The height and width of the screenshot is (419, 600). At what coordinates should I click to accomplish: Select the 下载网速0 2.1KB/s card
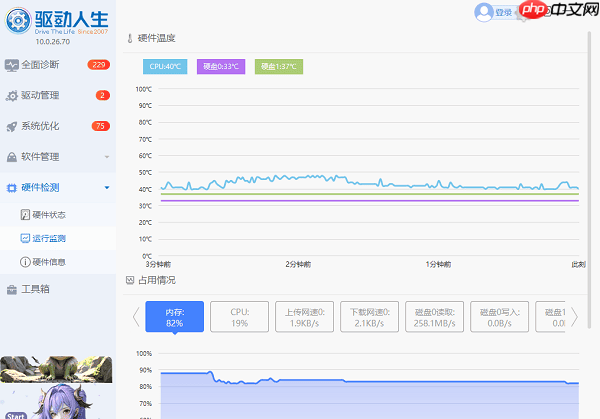click(x=370, y=317)
